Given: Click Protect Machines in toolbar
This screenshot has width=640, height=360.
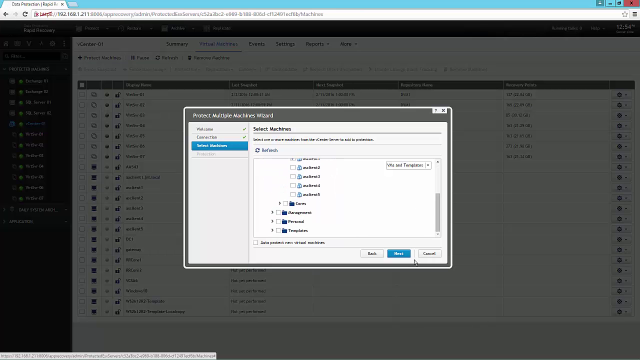Looking at the screenshot, I should [x=99, y=58].
